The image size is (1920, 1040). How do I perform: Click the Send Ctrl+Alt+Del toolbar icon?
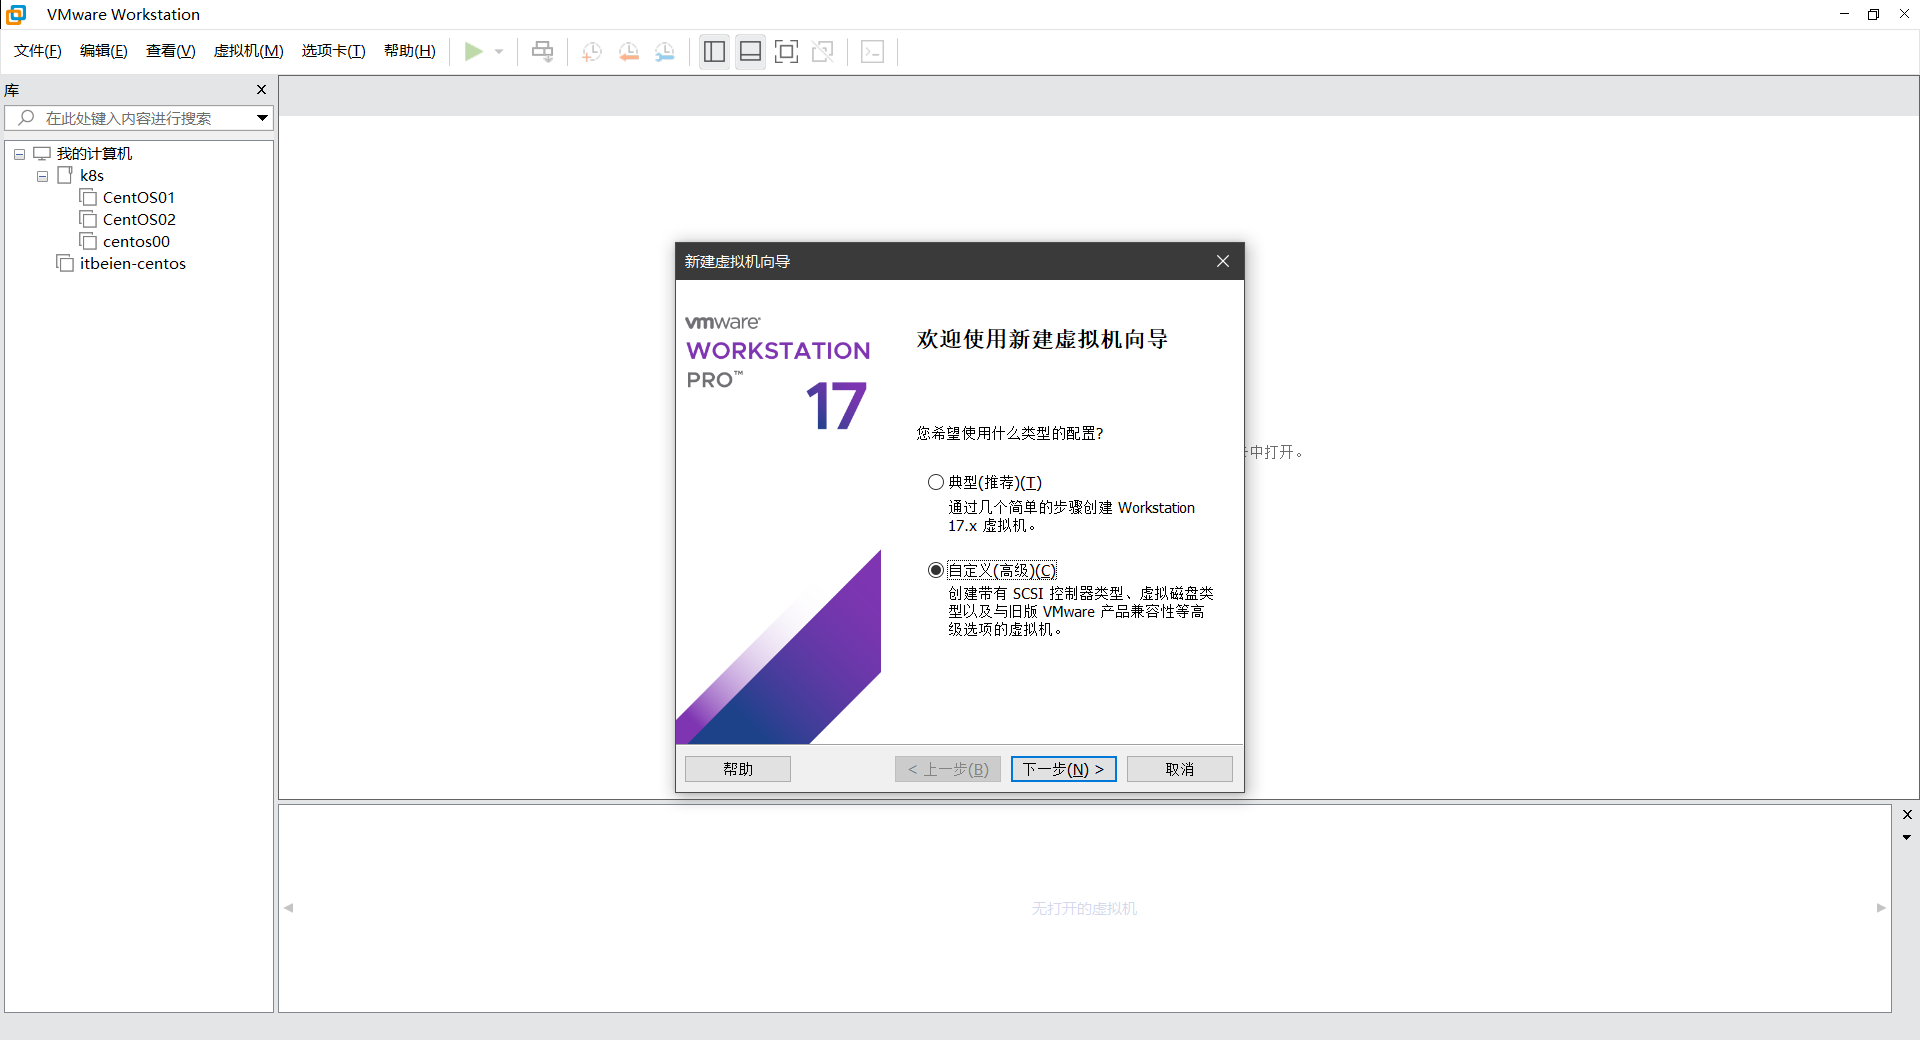(x=542, y=52)
